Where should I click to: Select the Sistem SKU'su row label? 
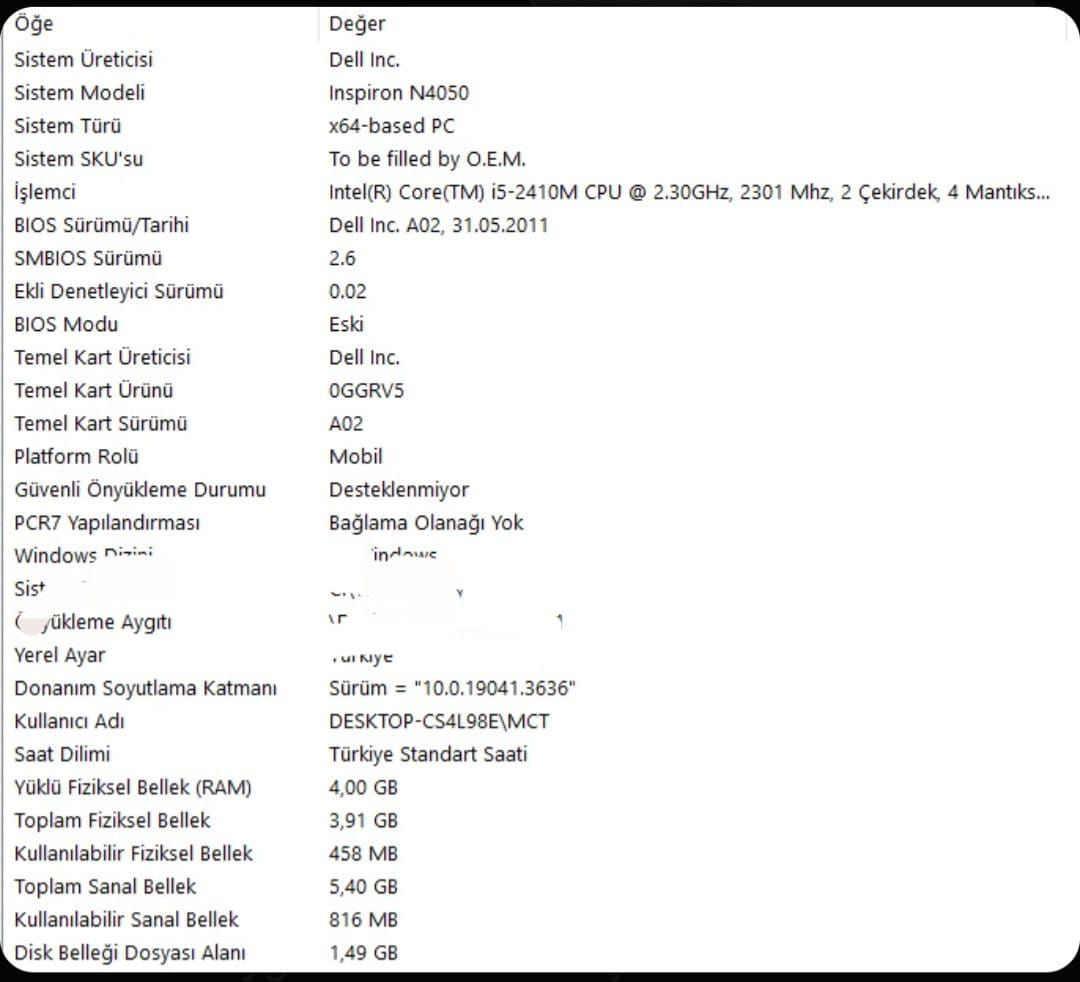click(x=79, y=159)
